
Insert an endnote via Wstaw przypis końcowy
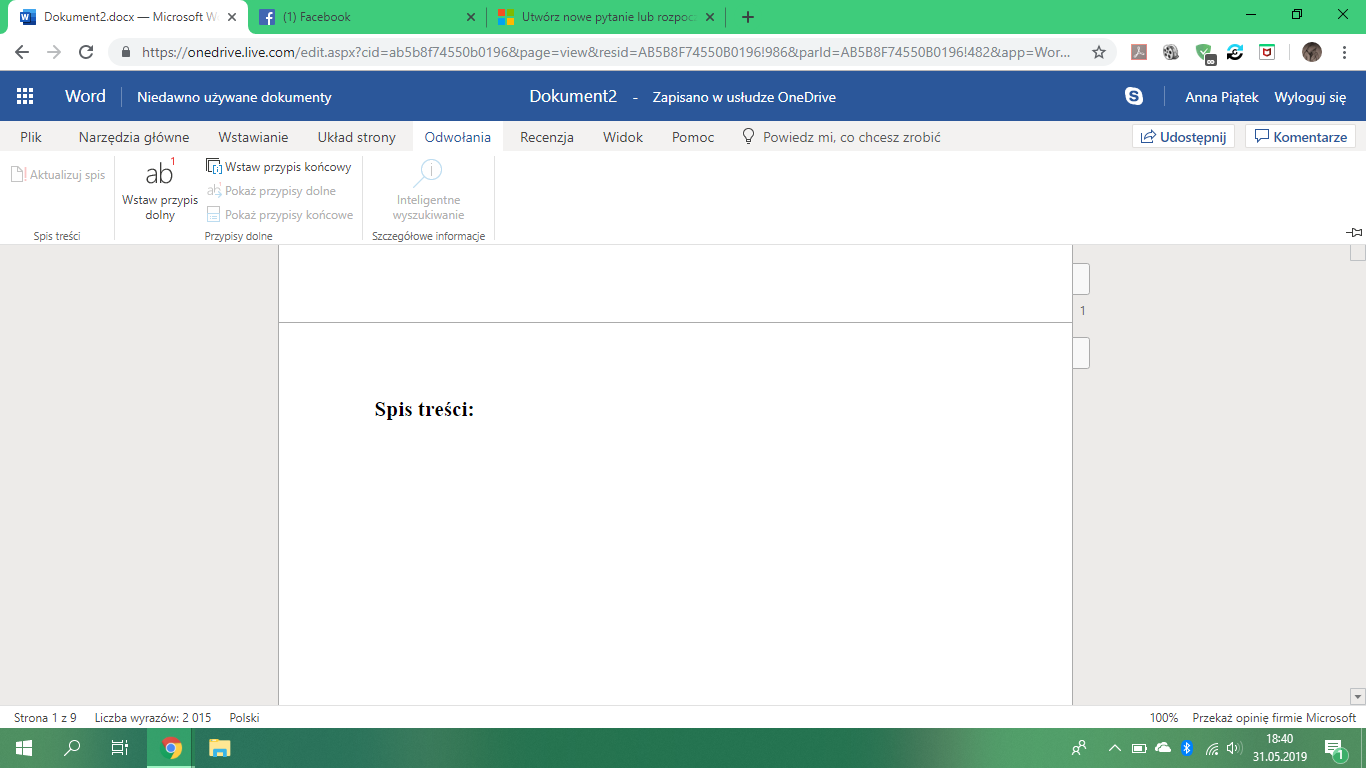point(279,167)
